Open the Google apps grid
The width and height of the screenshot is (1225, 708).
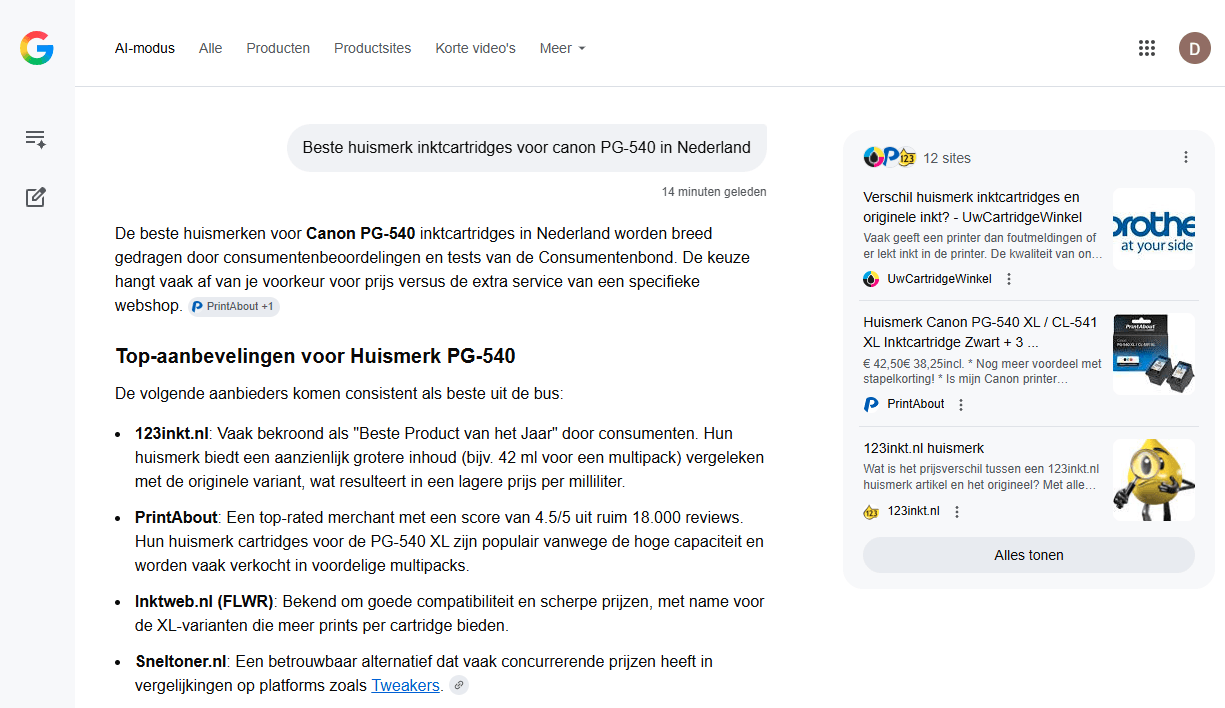[x=1147, y=48]
